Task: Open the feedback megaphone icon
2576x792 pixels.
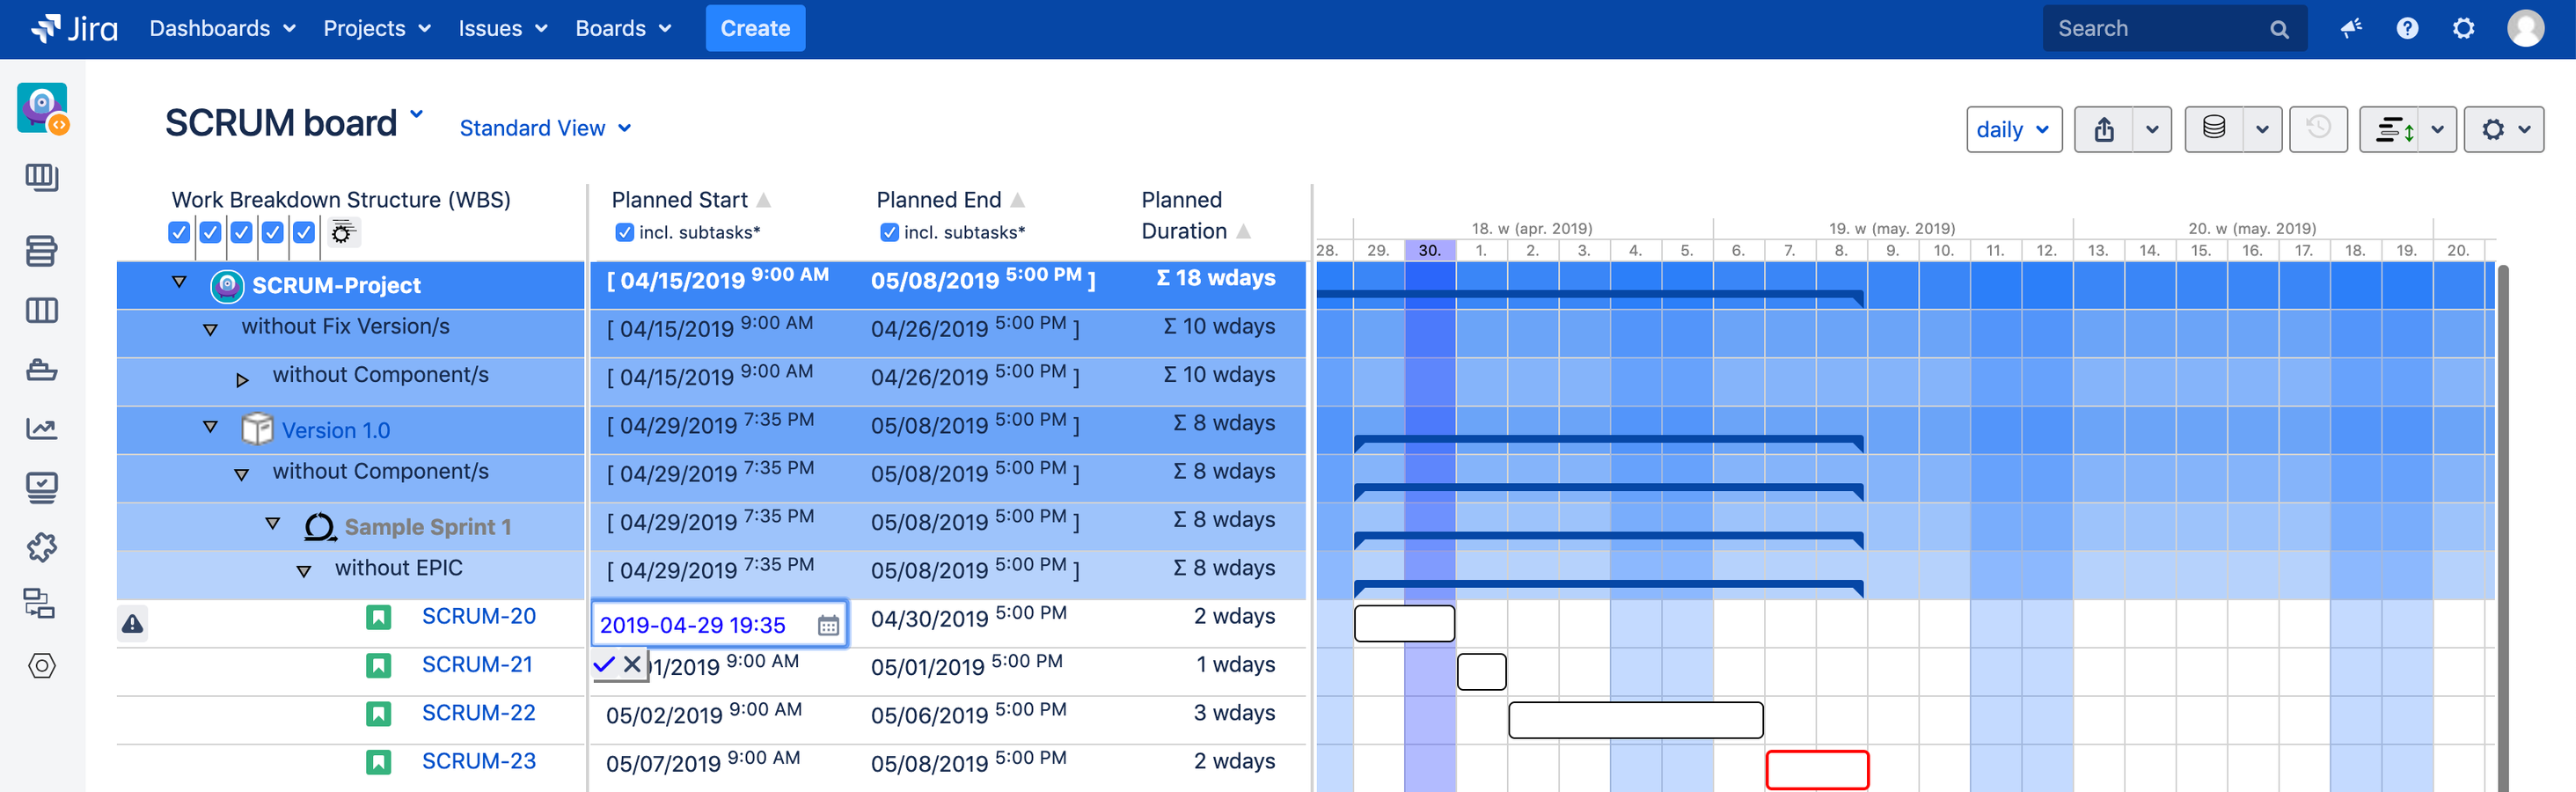Action: [x=2351, y=28]
